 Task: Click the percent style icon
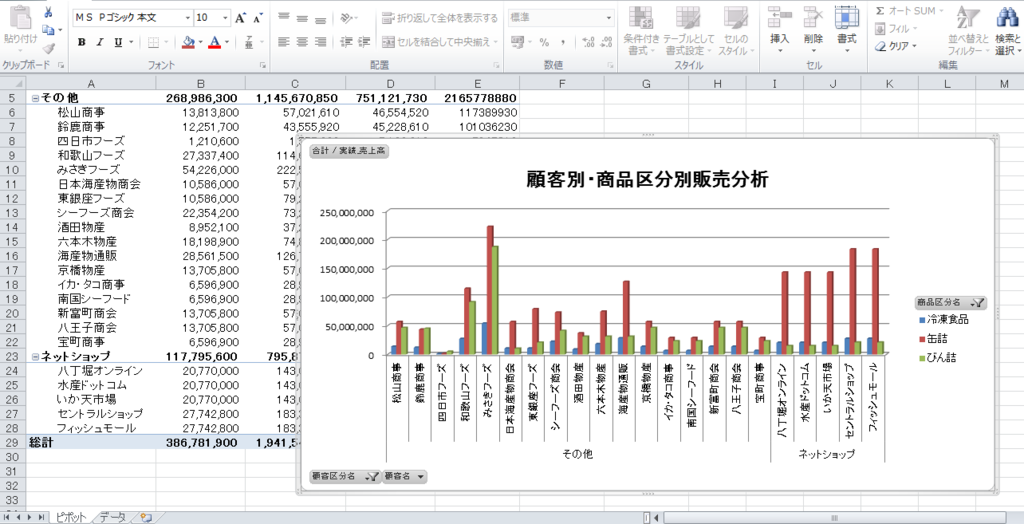[x=544, y=42]
